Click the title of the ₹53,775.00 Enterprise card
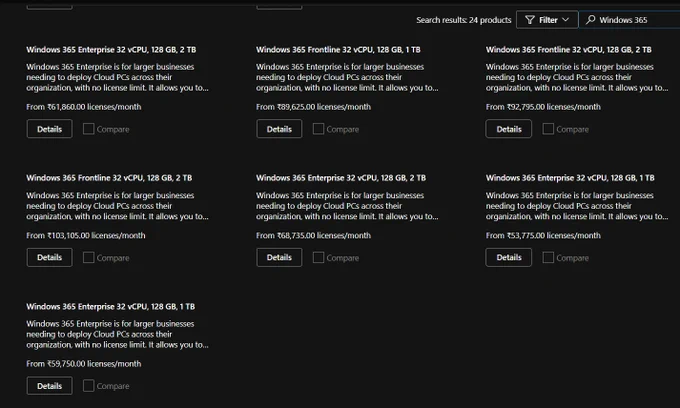This screenshot has height=408, width=680. 570,178
